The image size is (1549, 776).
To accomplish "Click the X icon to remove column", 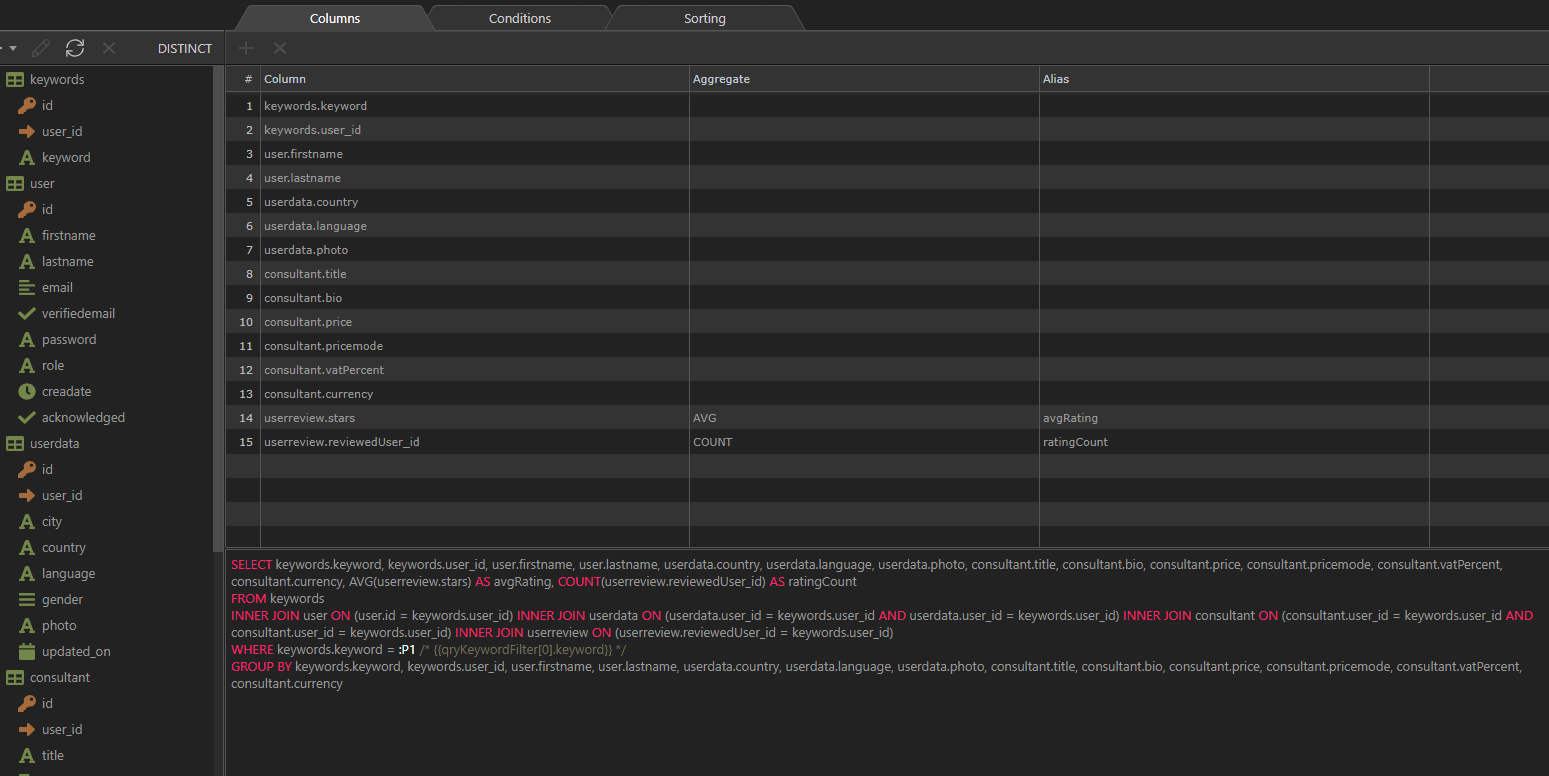I will tap(280, 48).
